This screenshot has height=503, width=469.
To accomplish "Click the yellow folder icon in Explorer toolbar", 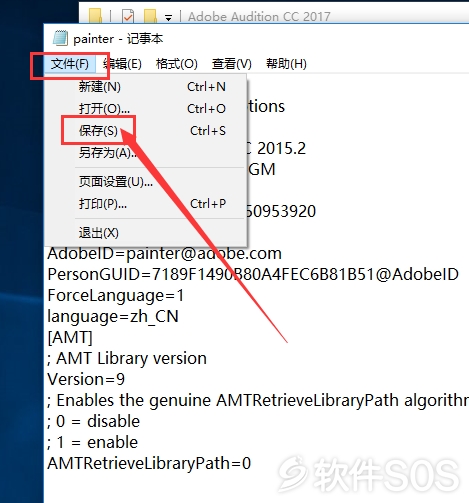I will pos(95,16).
